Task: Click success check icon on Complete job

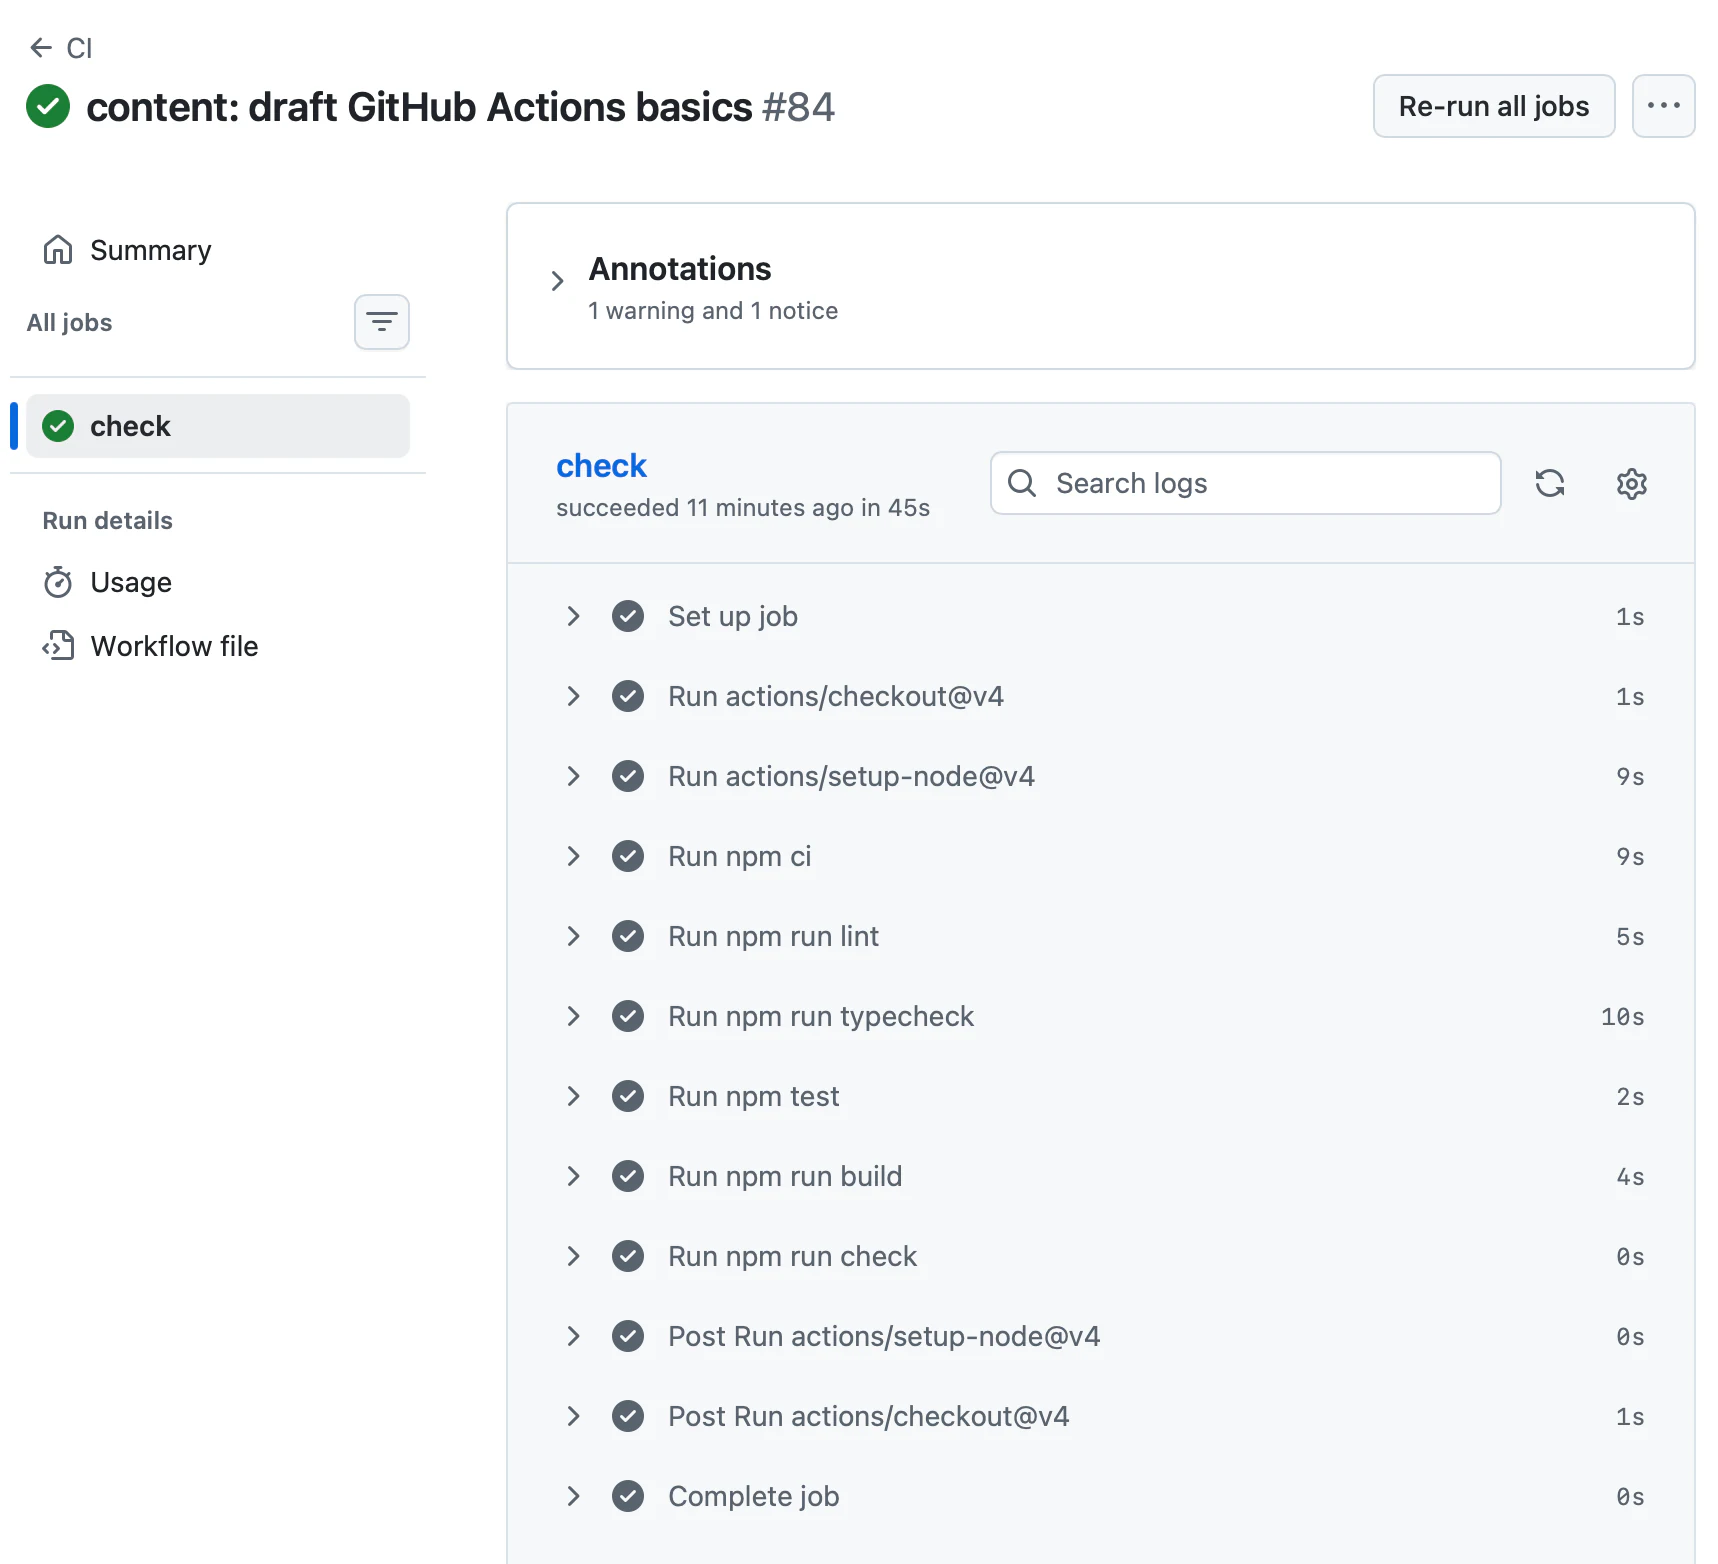Action: click(628, 1496)
